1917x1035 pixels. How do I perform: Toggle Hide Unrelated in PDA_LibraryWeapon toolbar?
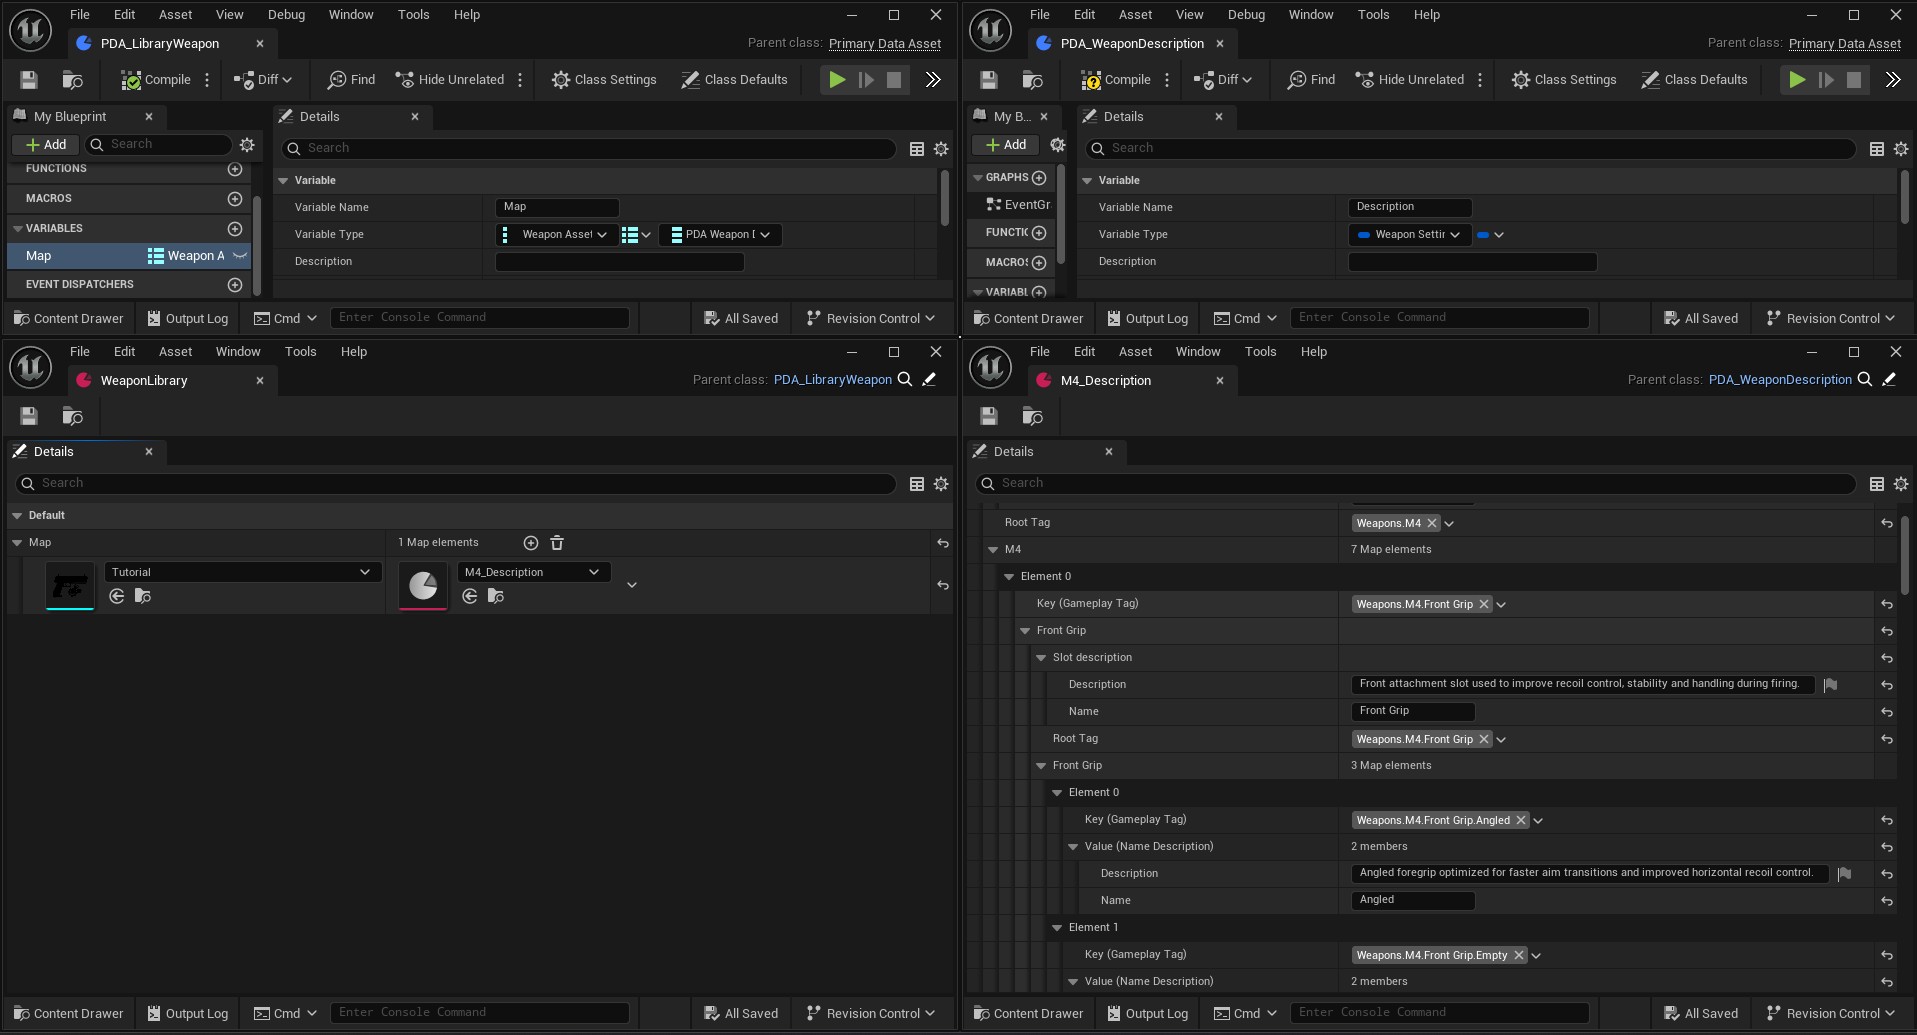450,80
